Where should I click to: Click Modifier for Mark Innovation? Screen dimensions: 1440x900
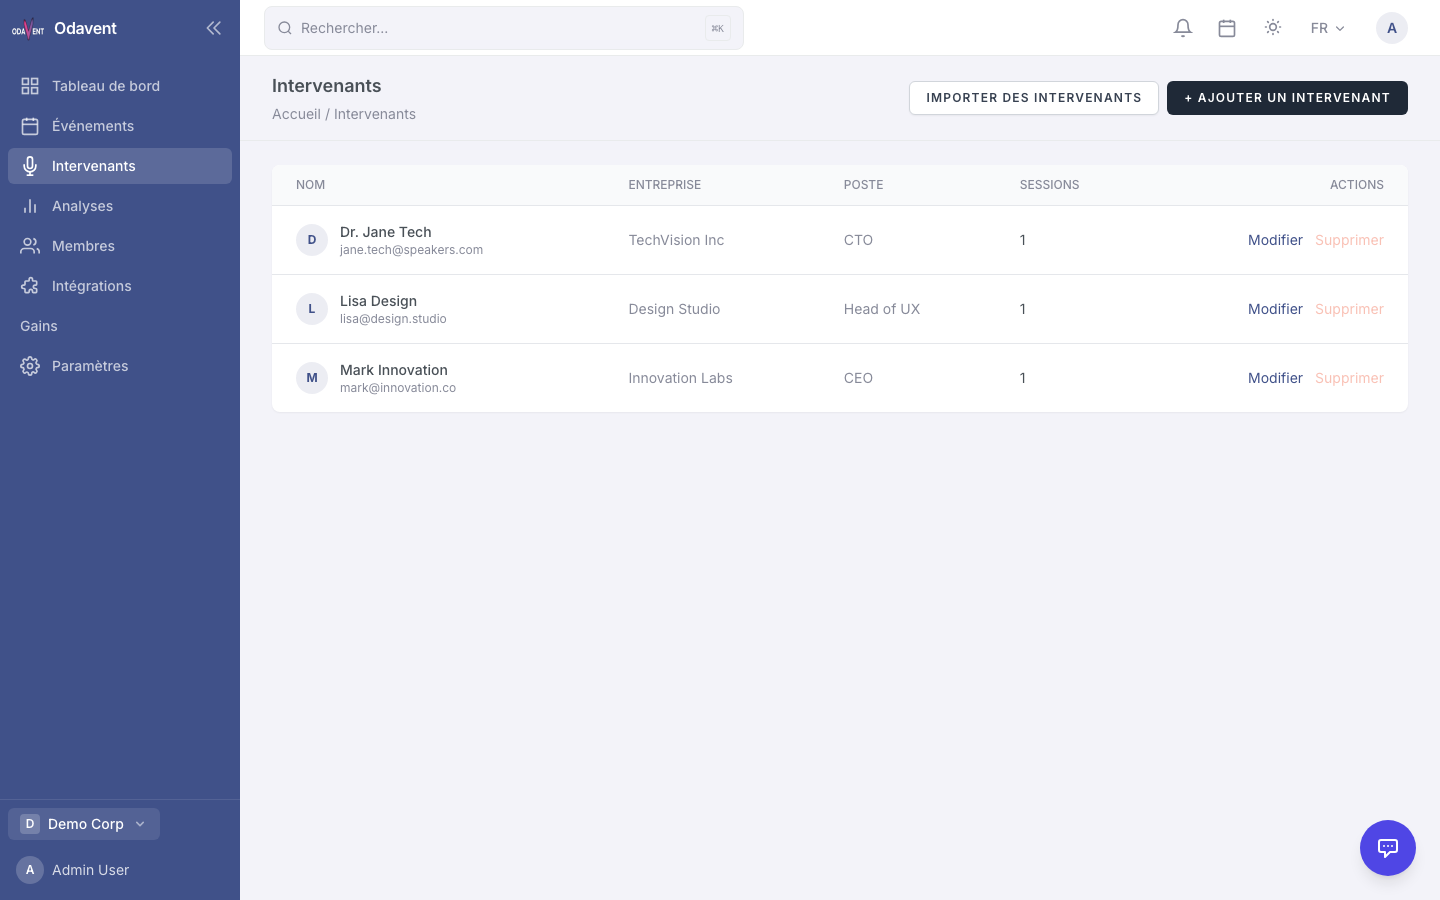[x=1275, y=378]
